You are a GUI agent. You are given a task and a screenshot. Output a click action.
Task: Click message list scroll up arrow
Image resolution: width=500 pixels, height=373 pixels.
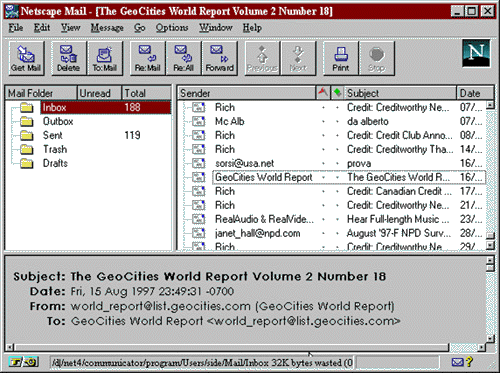click(x=490, y=105)
